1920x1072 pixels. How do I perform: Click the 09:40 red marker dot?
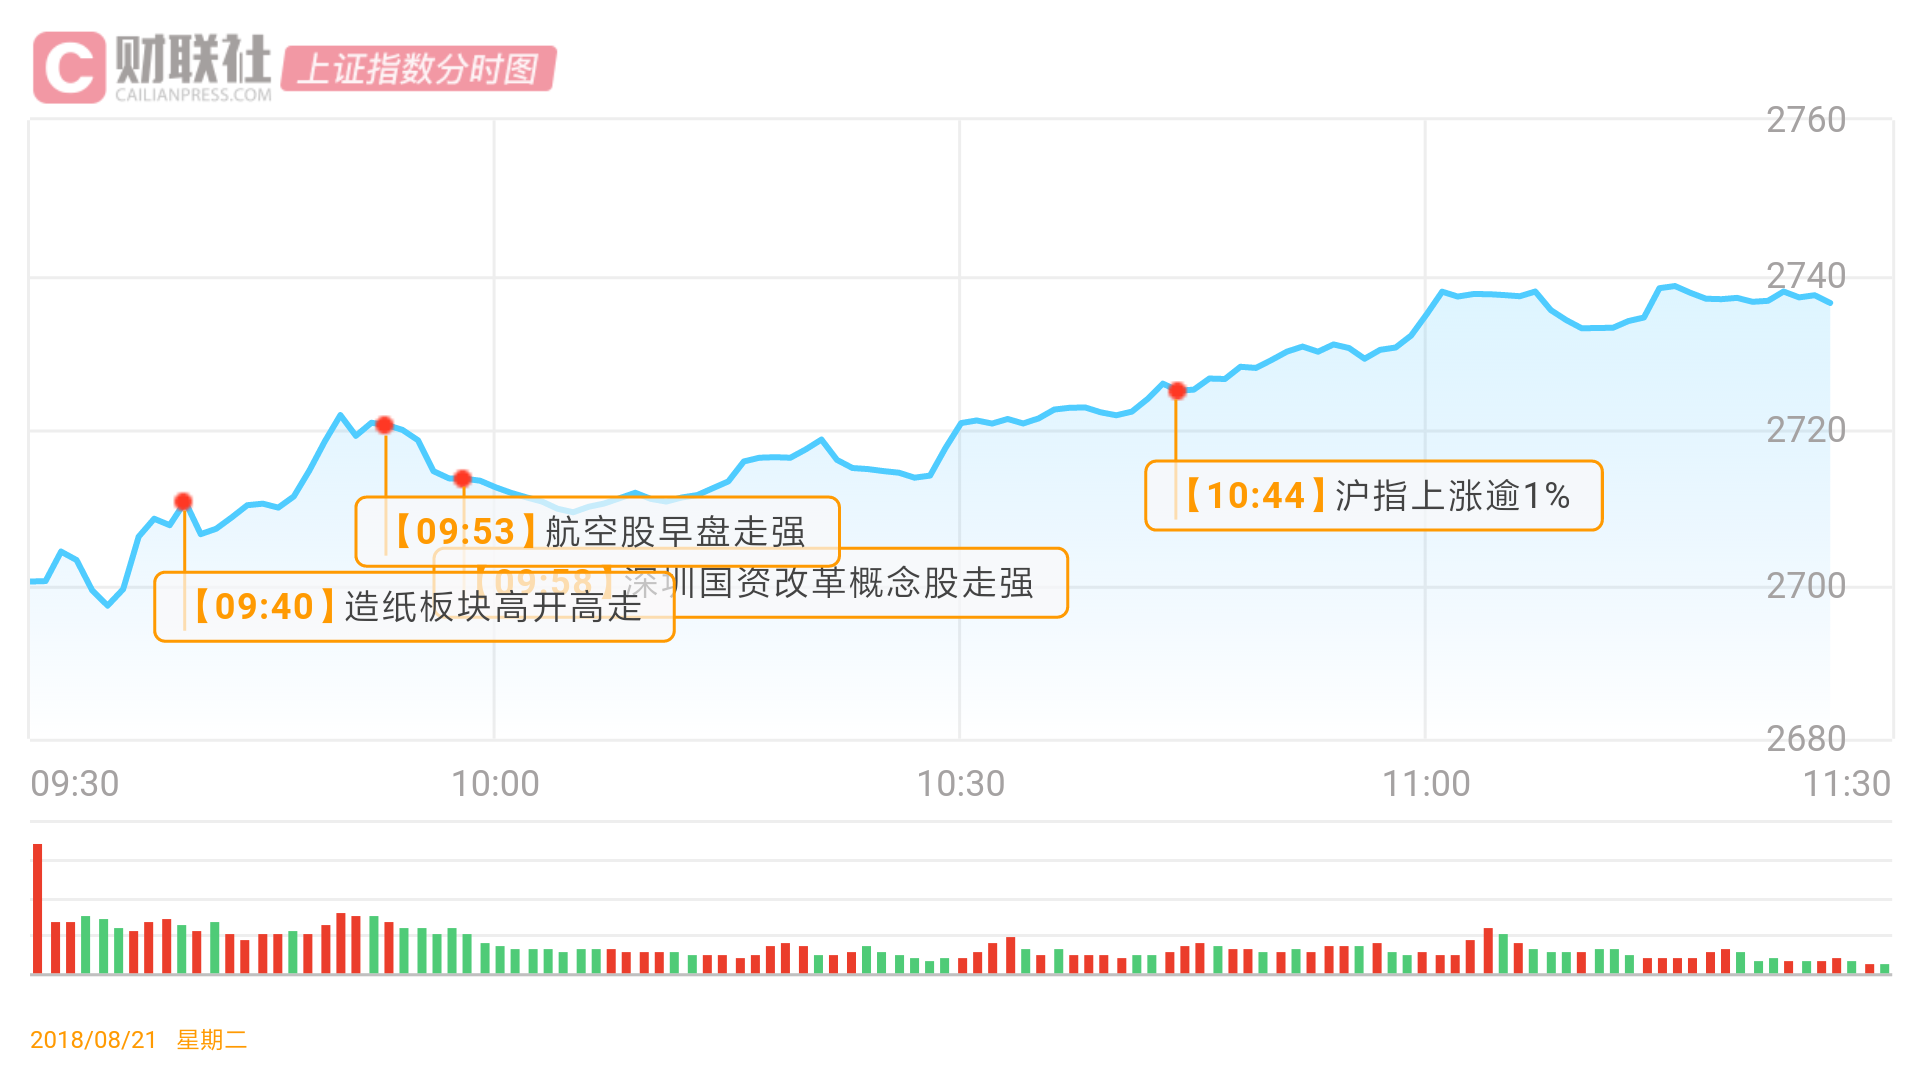coord(183,501)
